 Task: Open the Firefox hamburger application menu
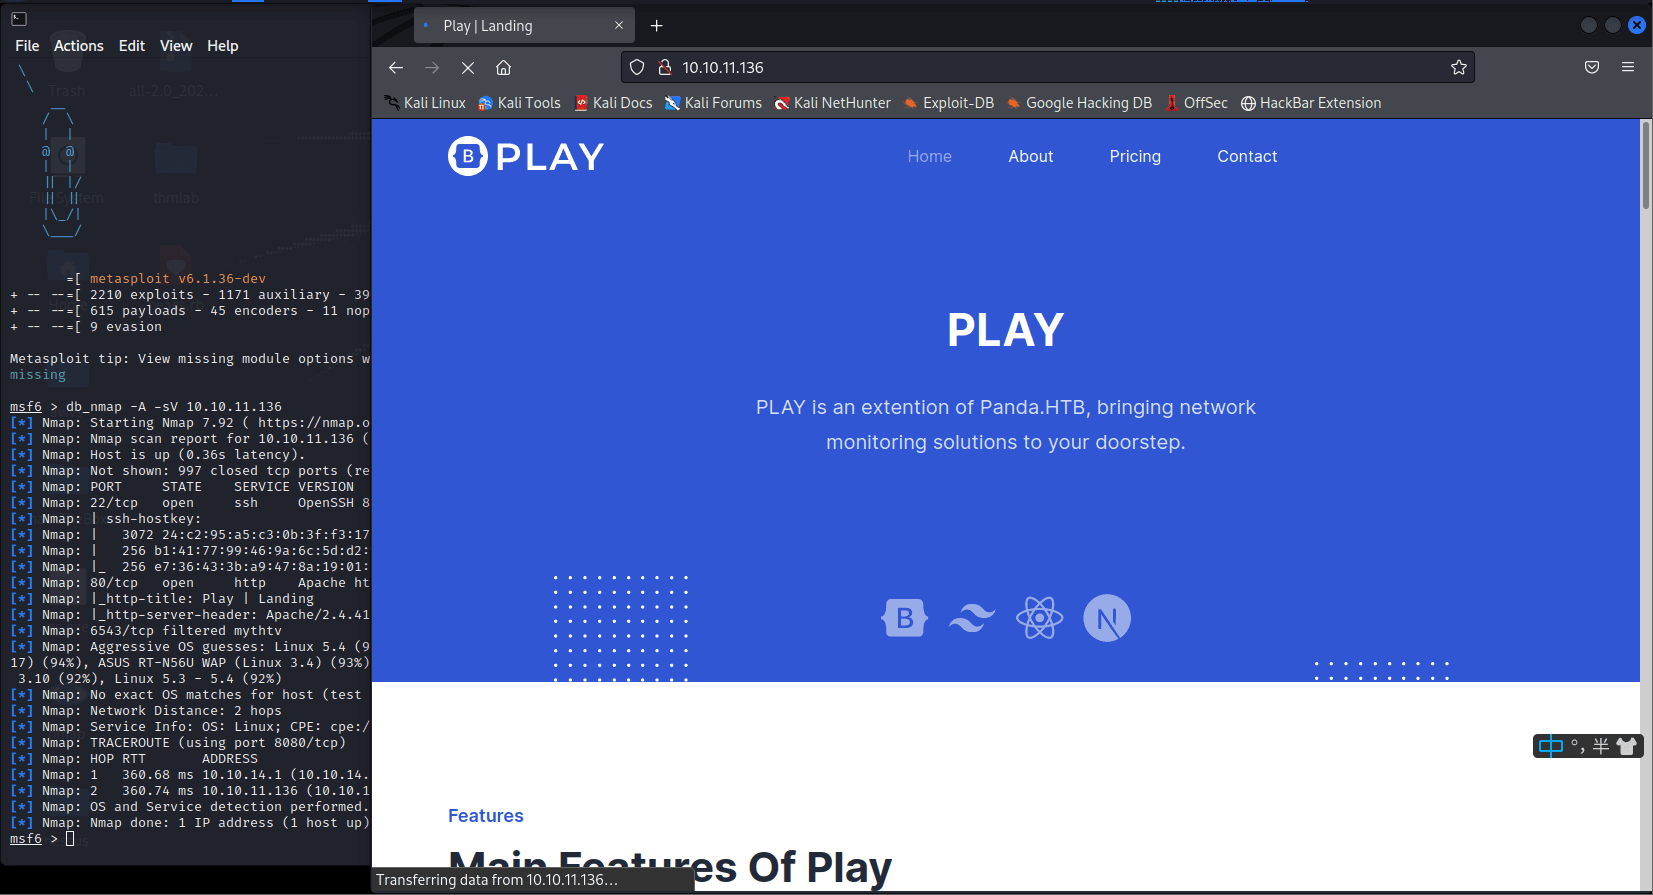pos(1627,67)
